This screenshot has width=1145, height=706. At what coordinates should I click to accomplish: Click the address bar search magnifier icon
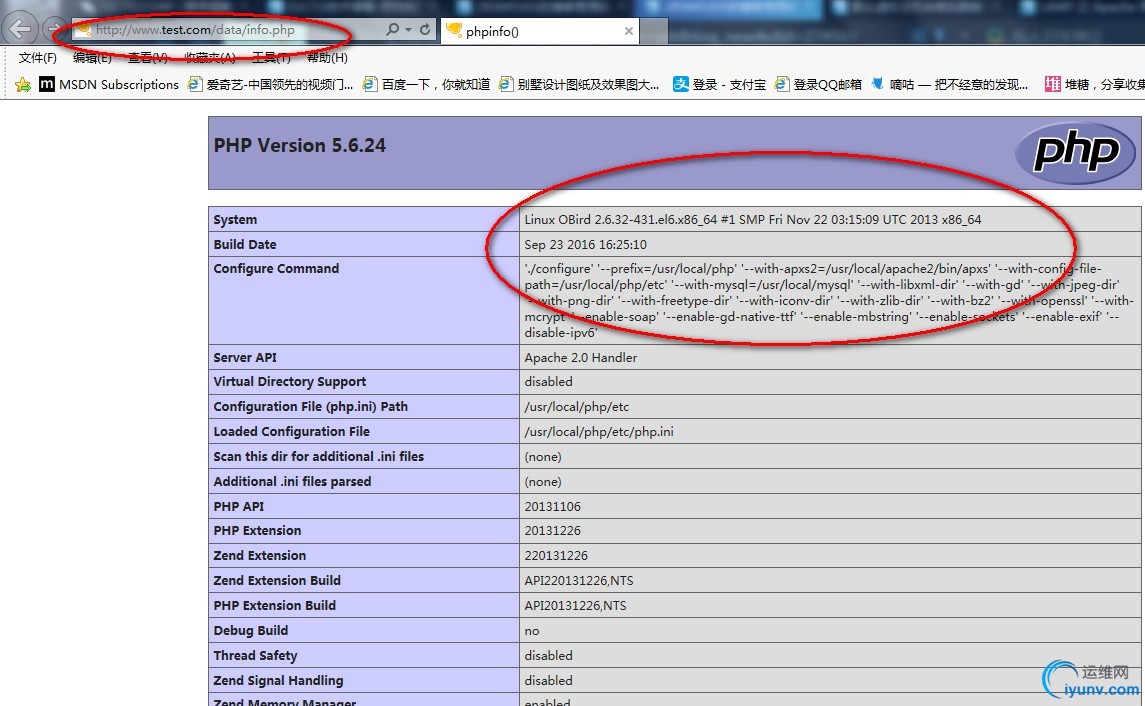pyautogui.click(x=392, y=29)
